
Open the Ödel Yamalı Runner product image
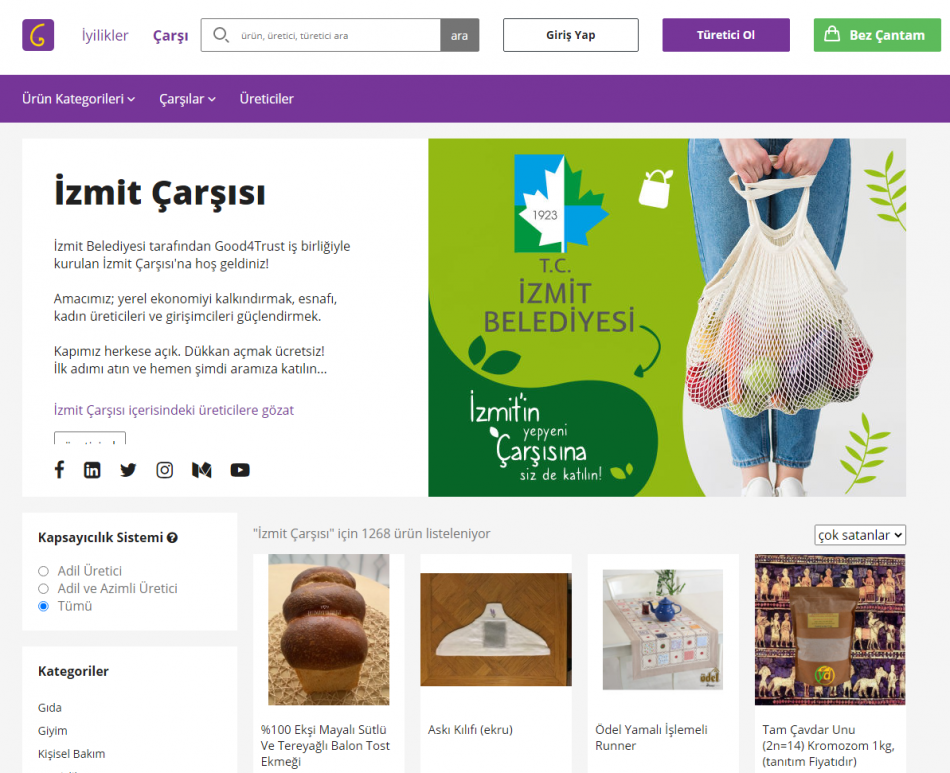tap(663, 629)
